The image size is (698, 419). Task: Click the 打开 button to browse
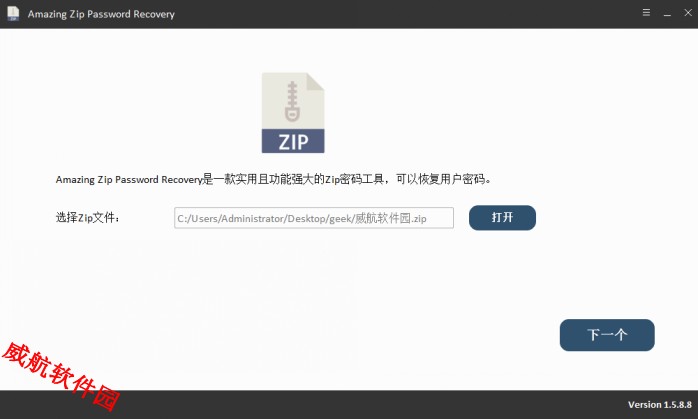502,218
